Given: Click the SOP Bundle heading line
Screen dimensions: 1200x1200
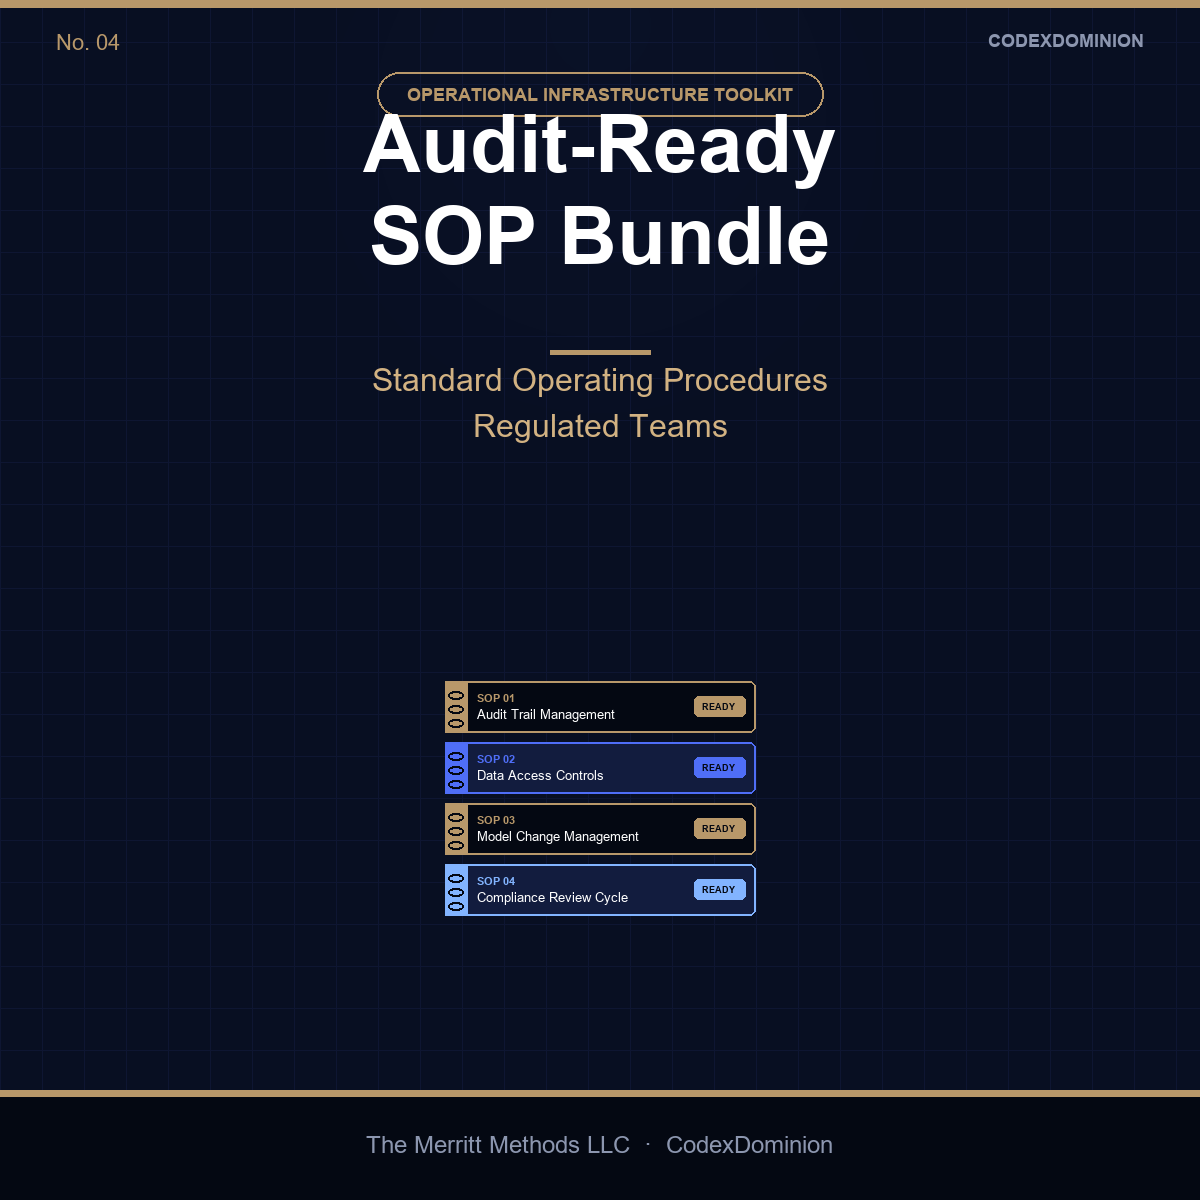Looking at the screenshot, I should pos(600,237).
